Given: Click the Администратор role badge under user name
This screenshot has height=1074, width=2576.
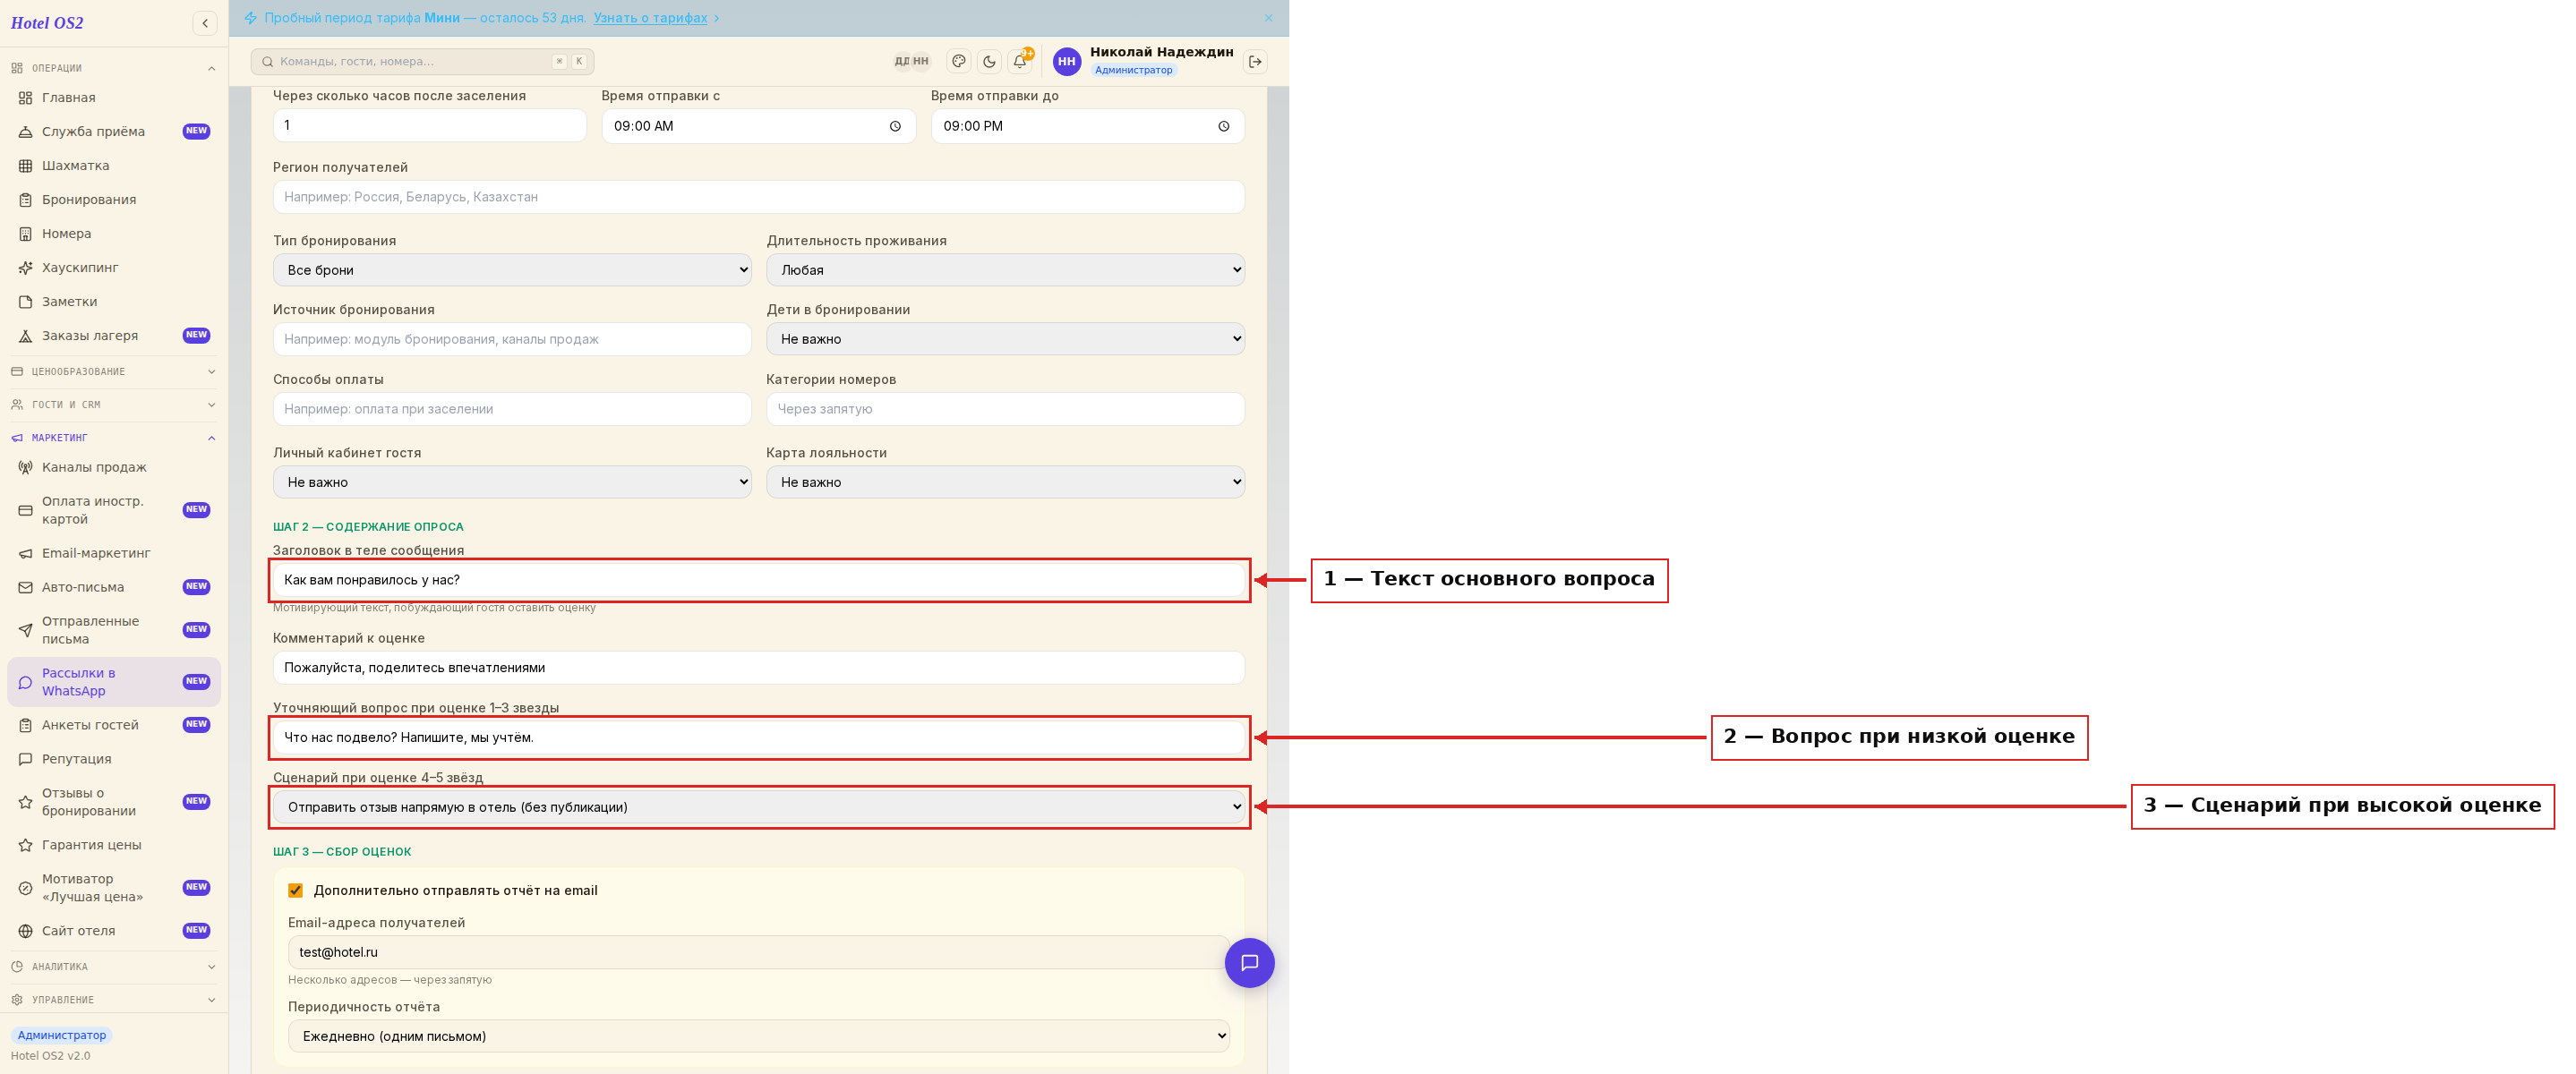Looking at the screenshot, I should click(x=1133, y=70).
